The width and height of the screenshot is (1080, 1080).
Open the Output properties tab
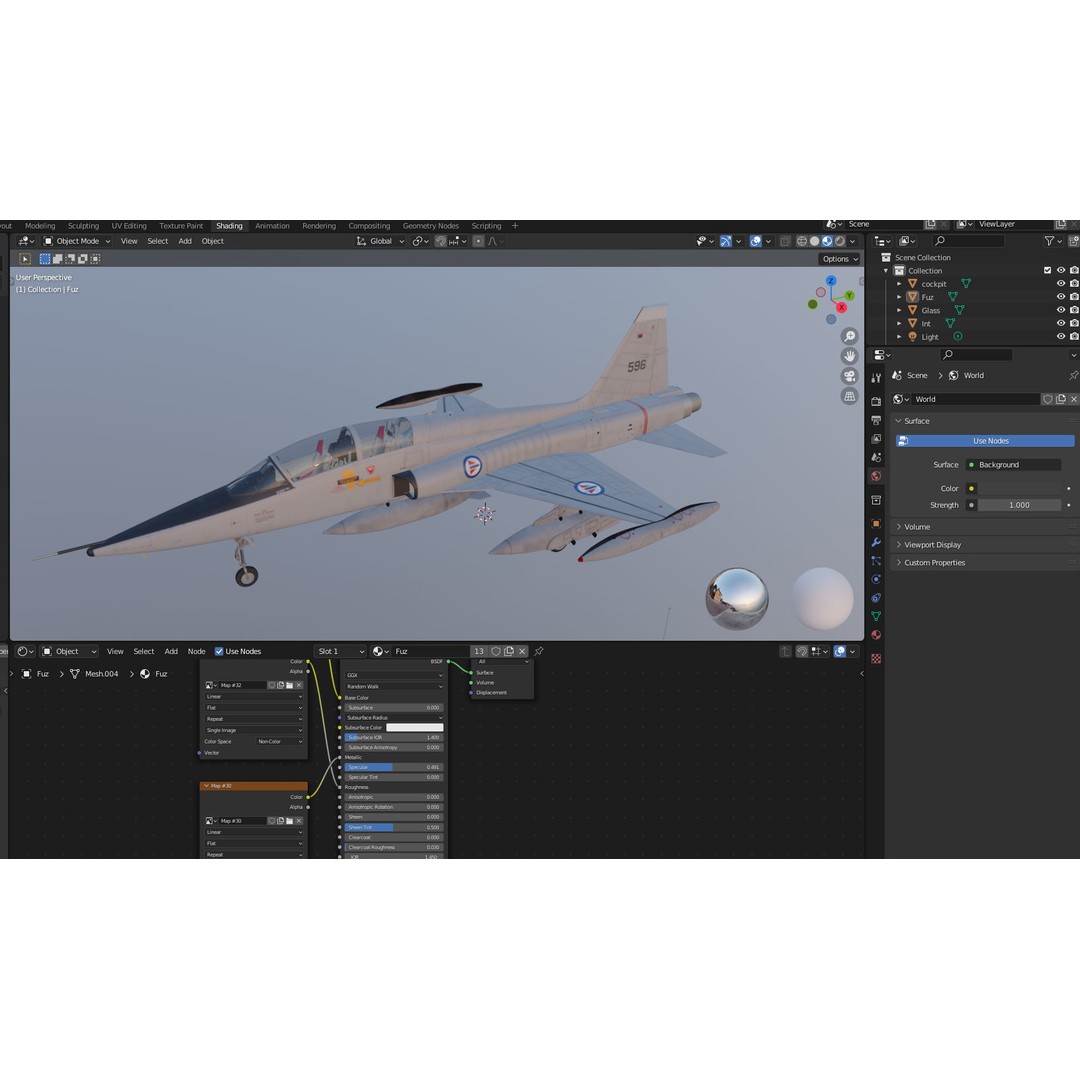click(876, 420)
